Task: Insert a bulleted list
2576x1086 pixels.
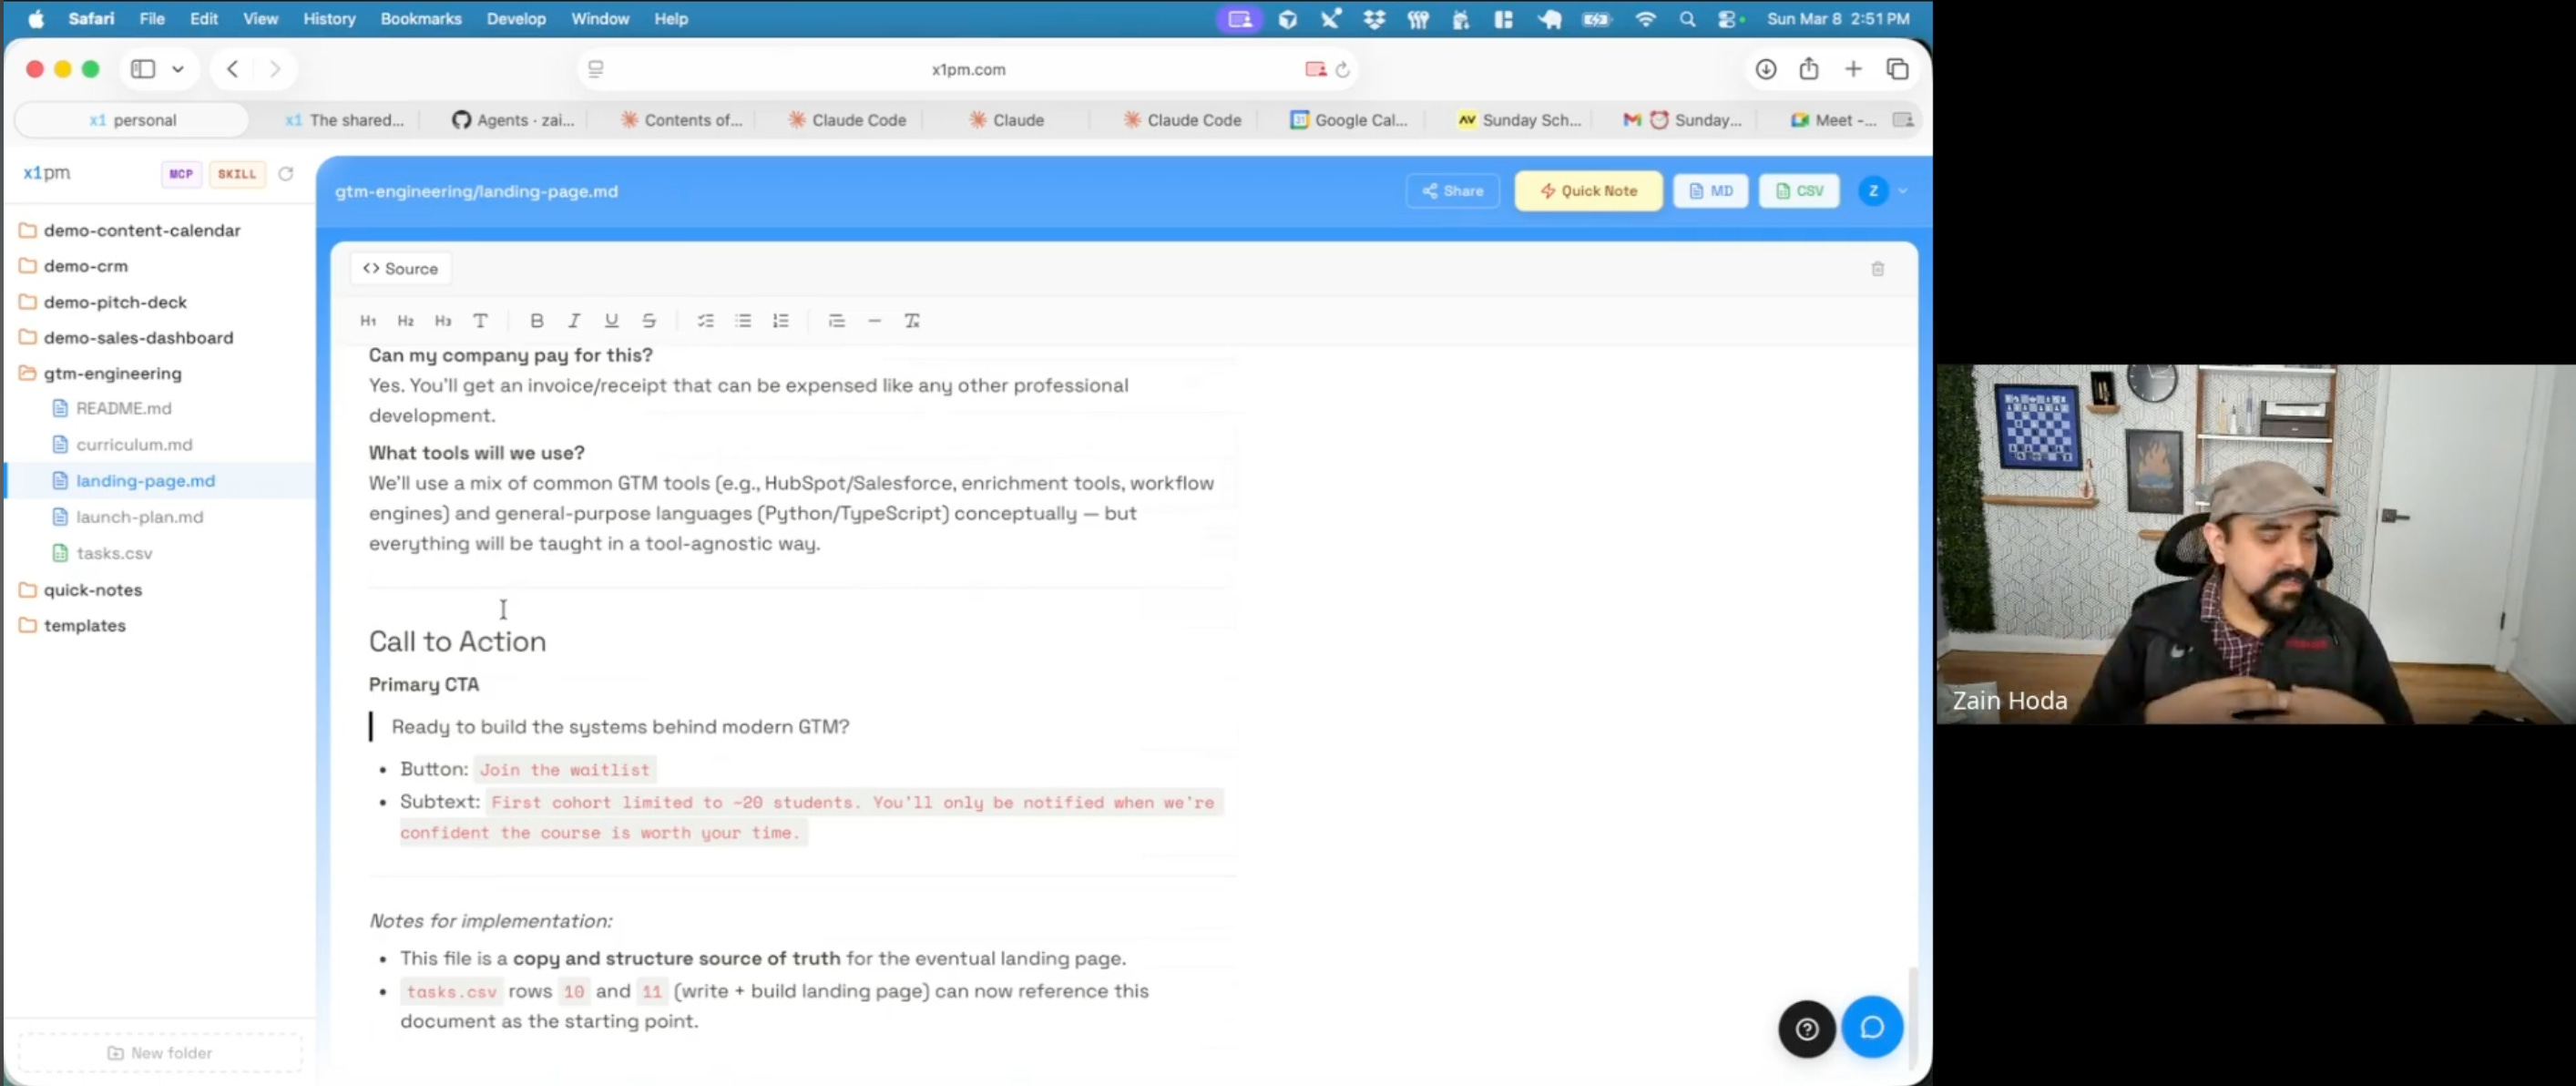Action: click(743, 321)
